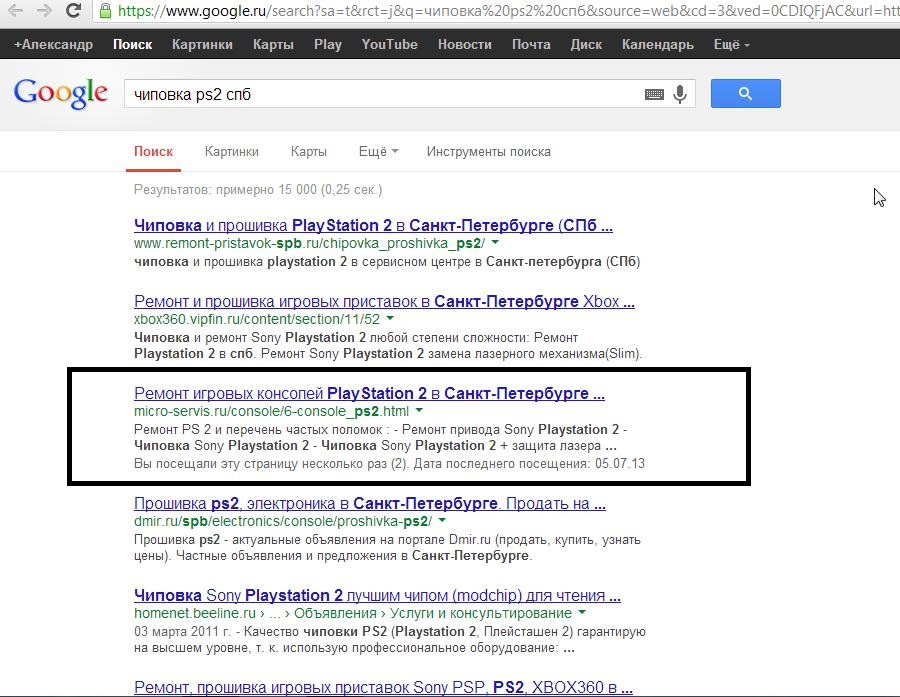Click the visit note Вы посещали эту страницу
Viewport: 900px width, 697px height.
click(x=389, y=463)
